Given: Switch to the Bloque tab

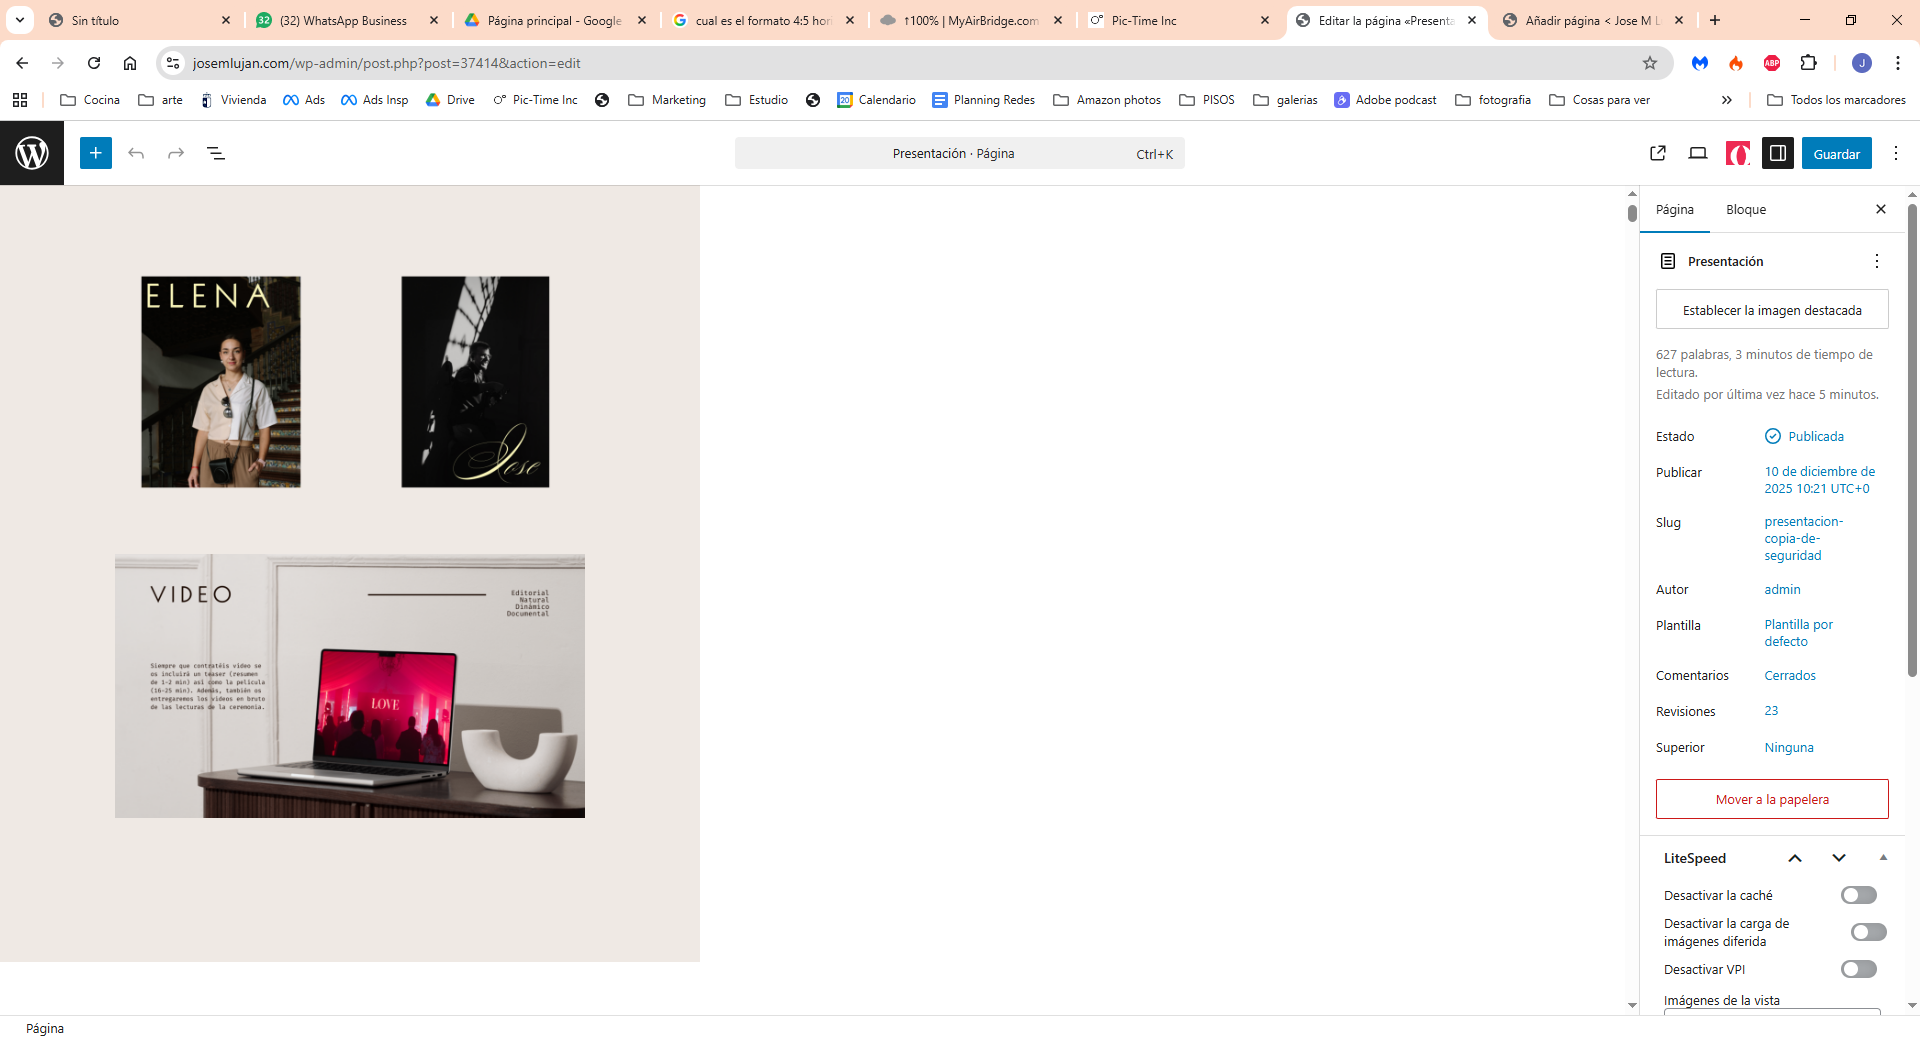Looking at the screenshot, I should tap(1746, 209).
